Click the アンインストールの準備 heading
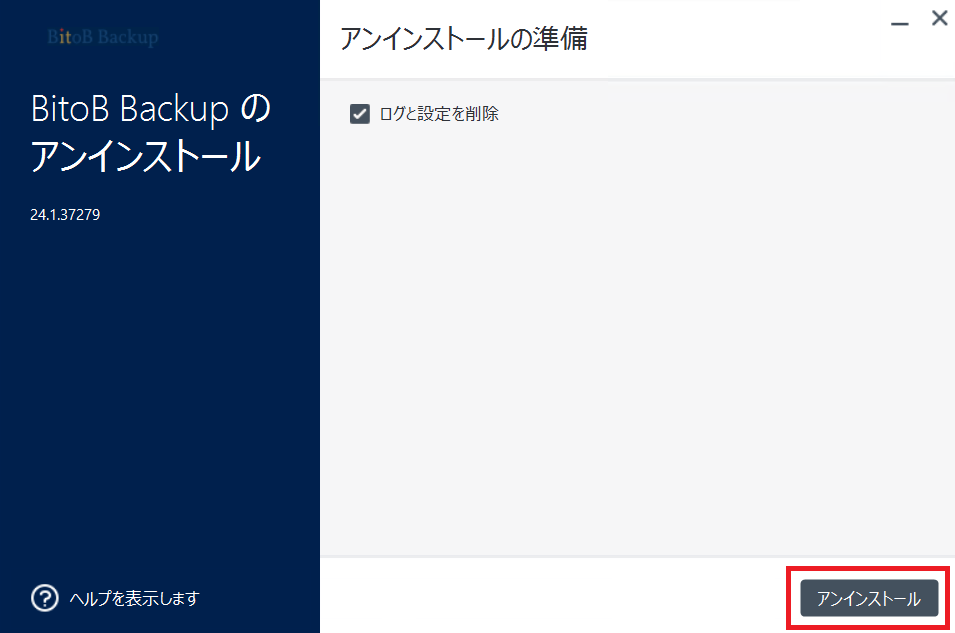The height and width of the screenshot is (633, 955). [x=463, y=38]
